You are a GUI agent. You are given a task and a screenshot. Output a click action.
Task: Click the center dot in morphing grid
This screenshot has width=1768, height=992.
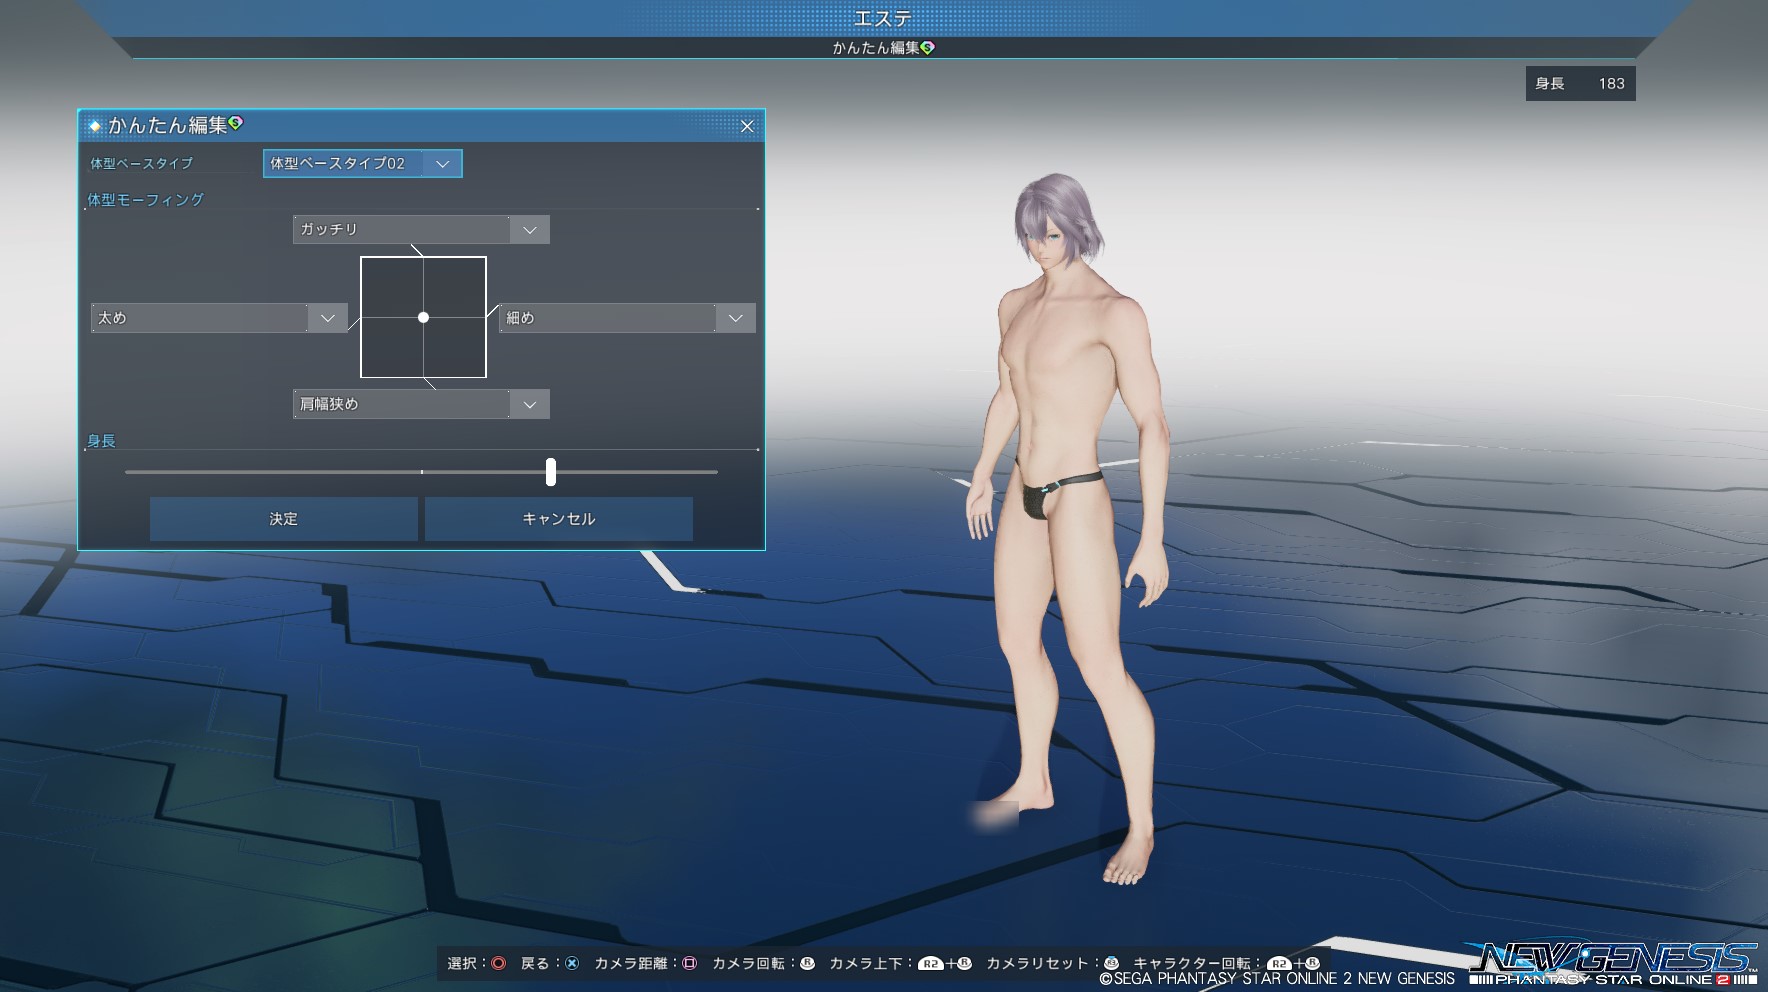[x=424, y=317]
